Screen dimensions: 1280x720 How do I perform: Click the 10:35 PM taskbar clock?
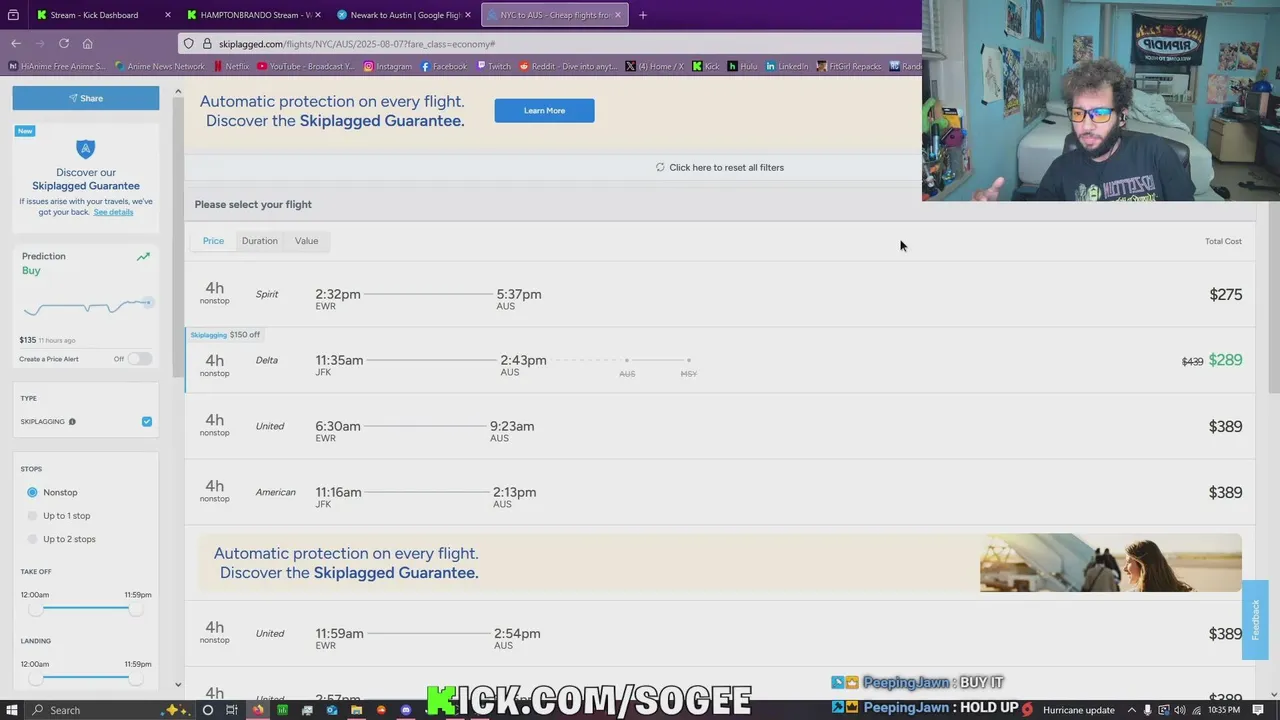[1224, 710]
